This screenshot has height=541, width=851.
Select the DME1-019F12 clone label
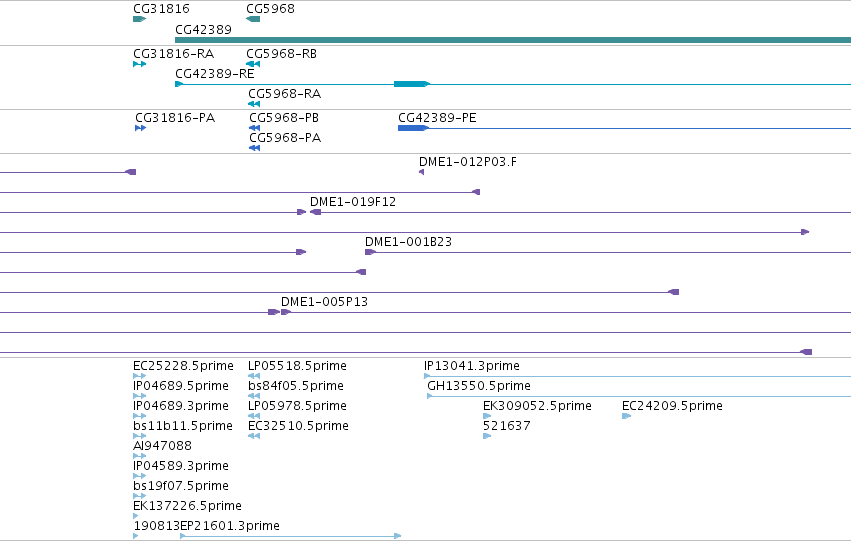click(353, 202)
